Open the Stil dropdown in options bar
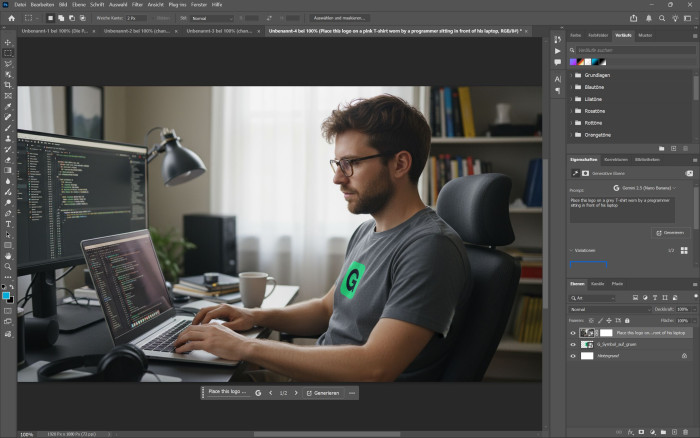The width and height of the screenshot is (700, 438). [212, 18]
